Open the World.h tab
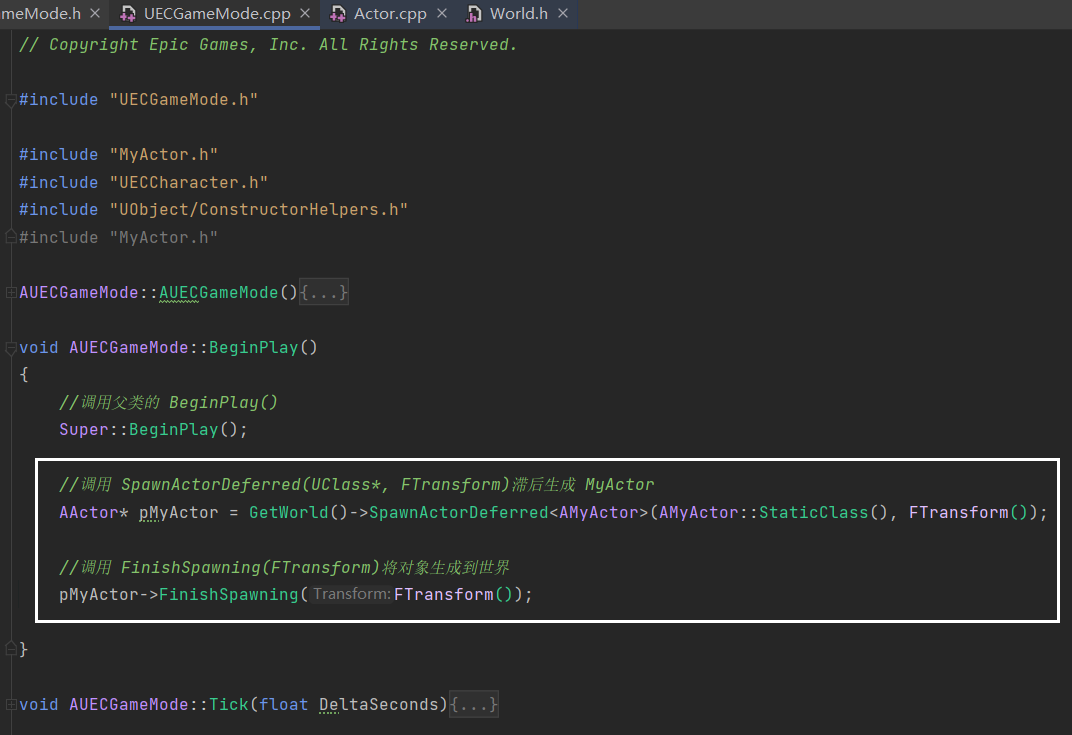The height and width of the screenshot is (735, 1072). pos(518,14)
